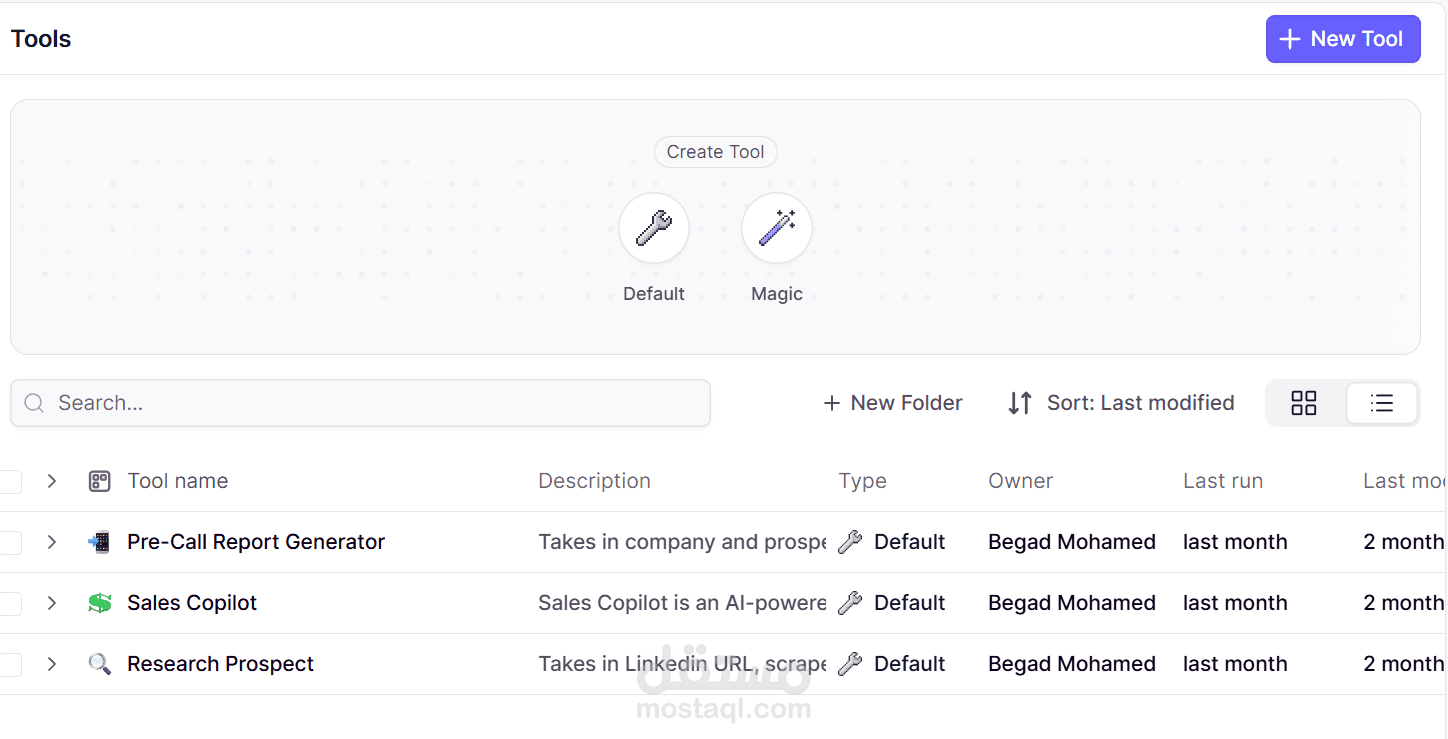Check the Pre-Call Report Generator row checkbox
This screenshot has height=739, width=1448.
(x=10, y=543)
